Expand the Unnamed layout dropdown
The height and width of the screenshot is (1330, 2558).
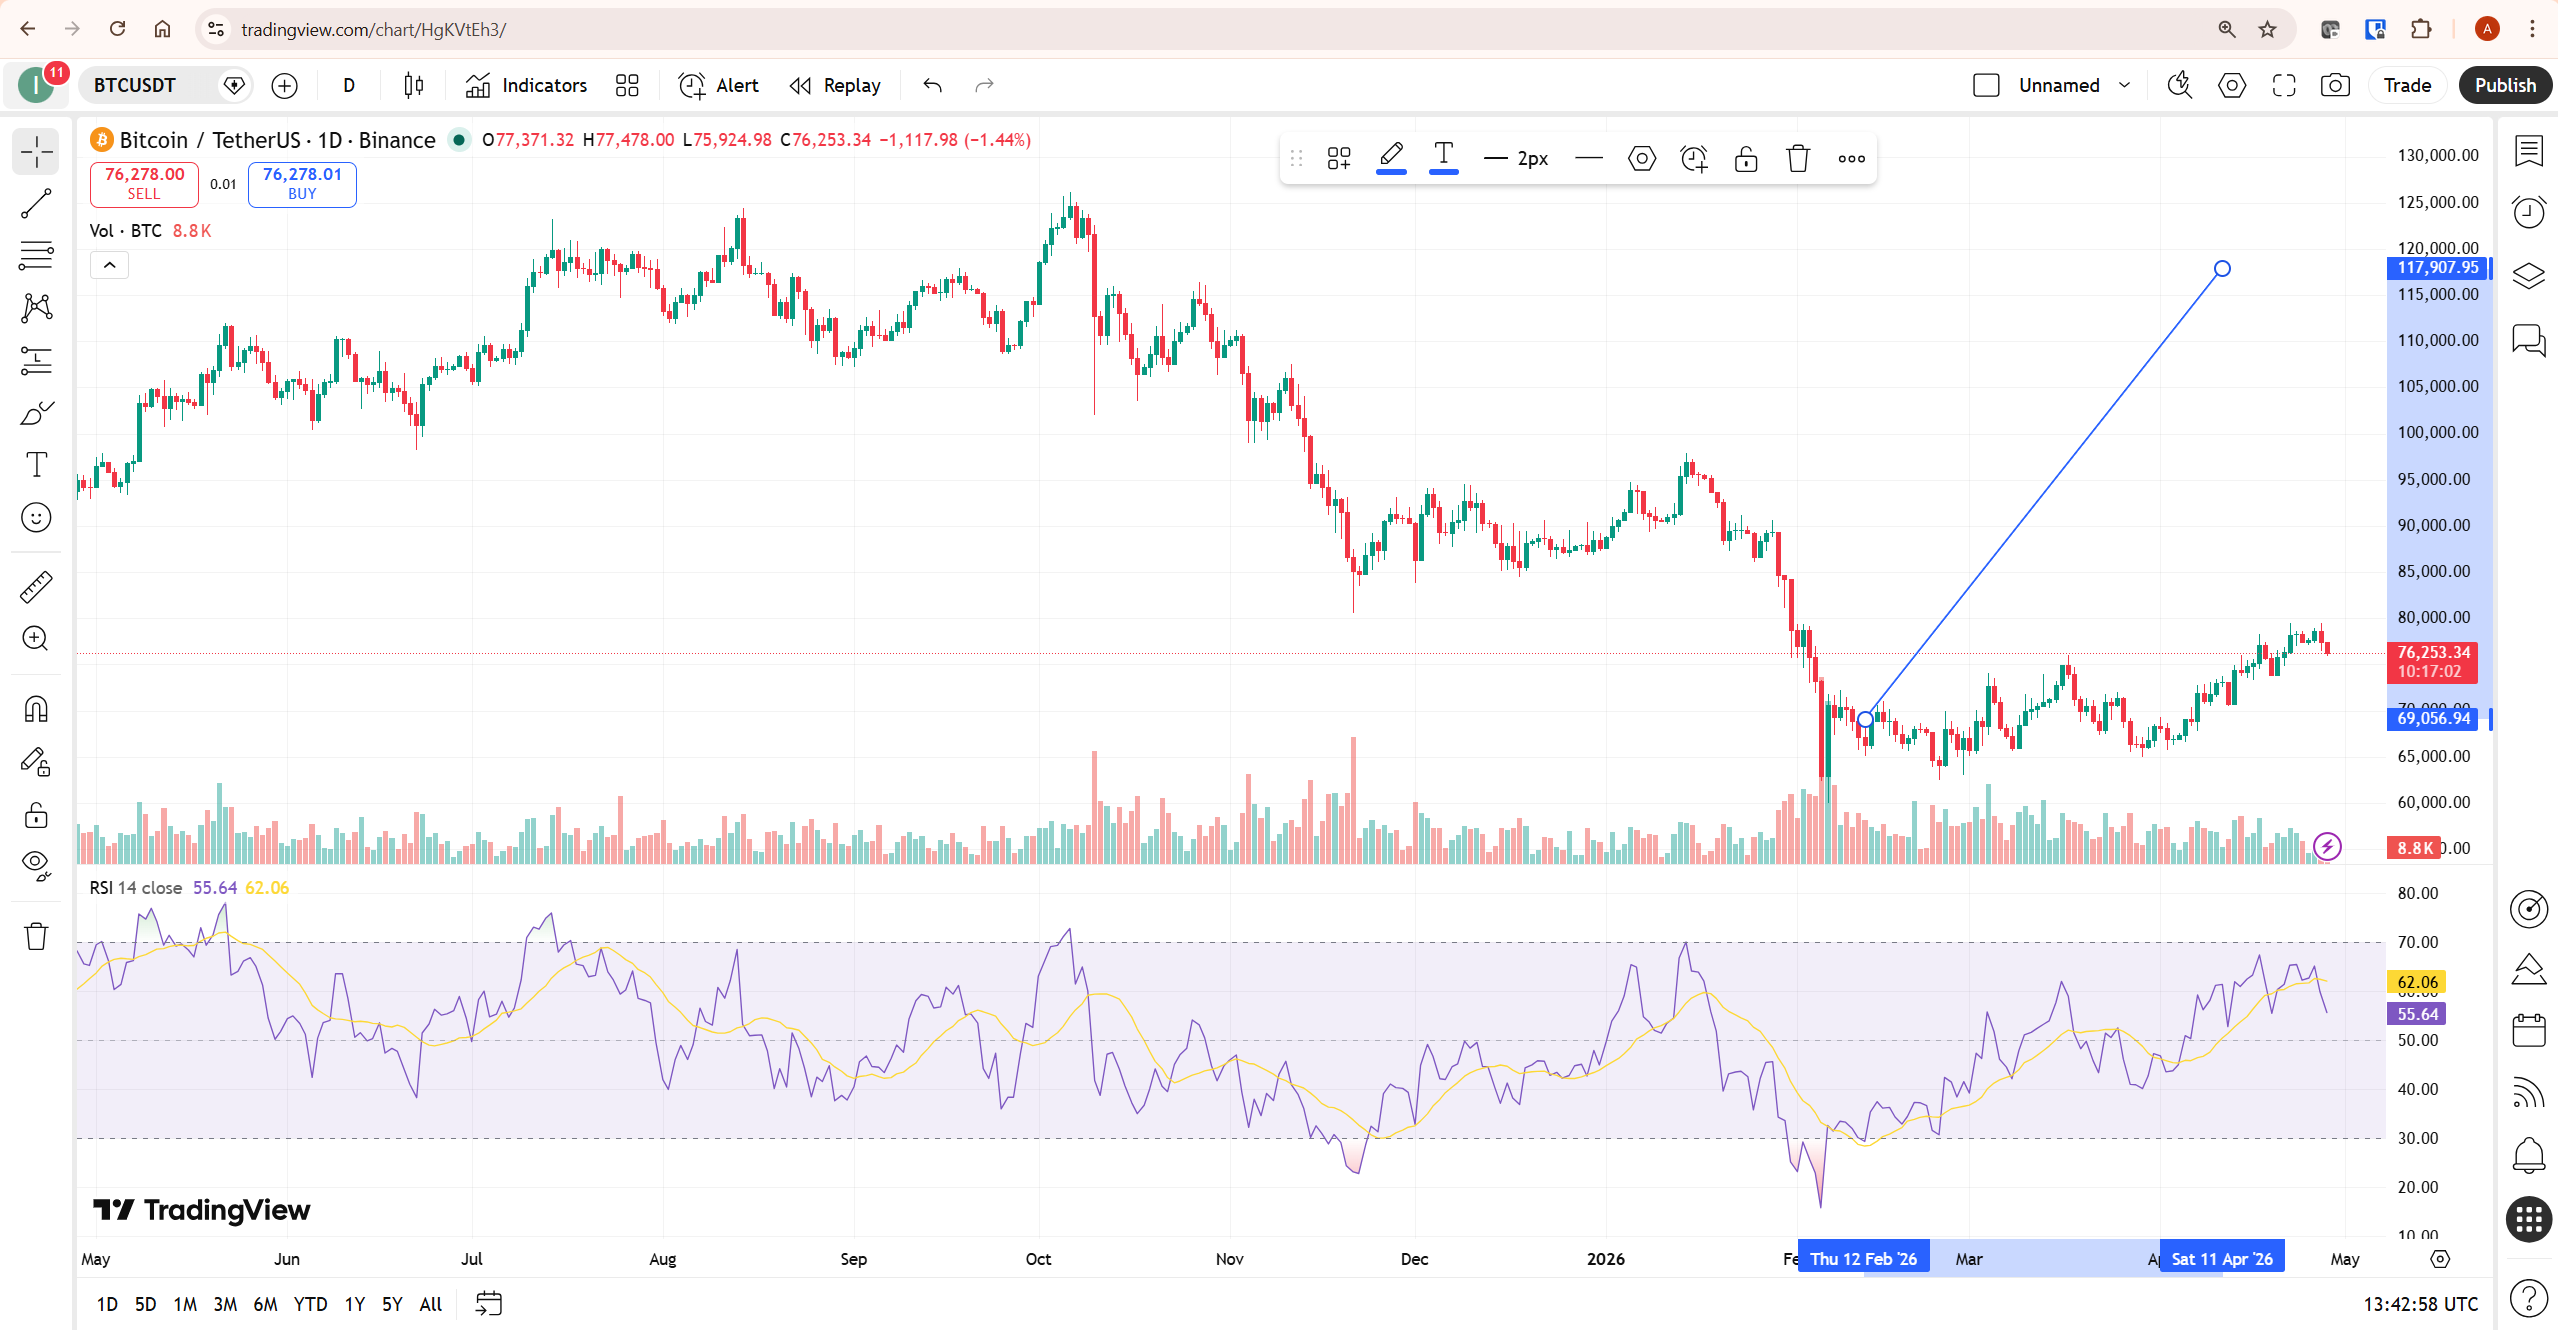(x=2124, y=85)
